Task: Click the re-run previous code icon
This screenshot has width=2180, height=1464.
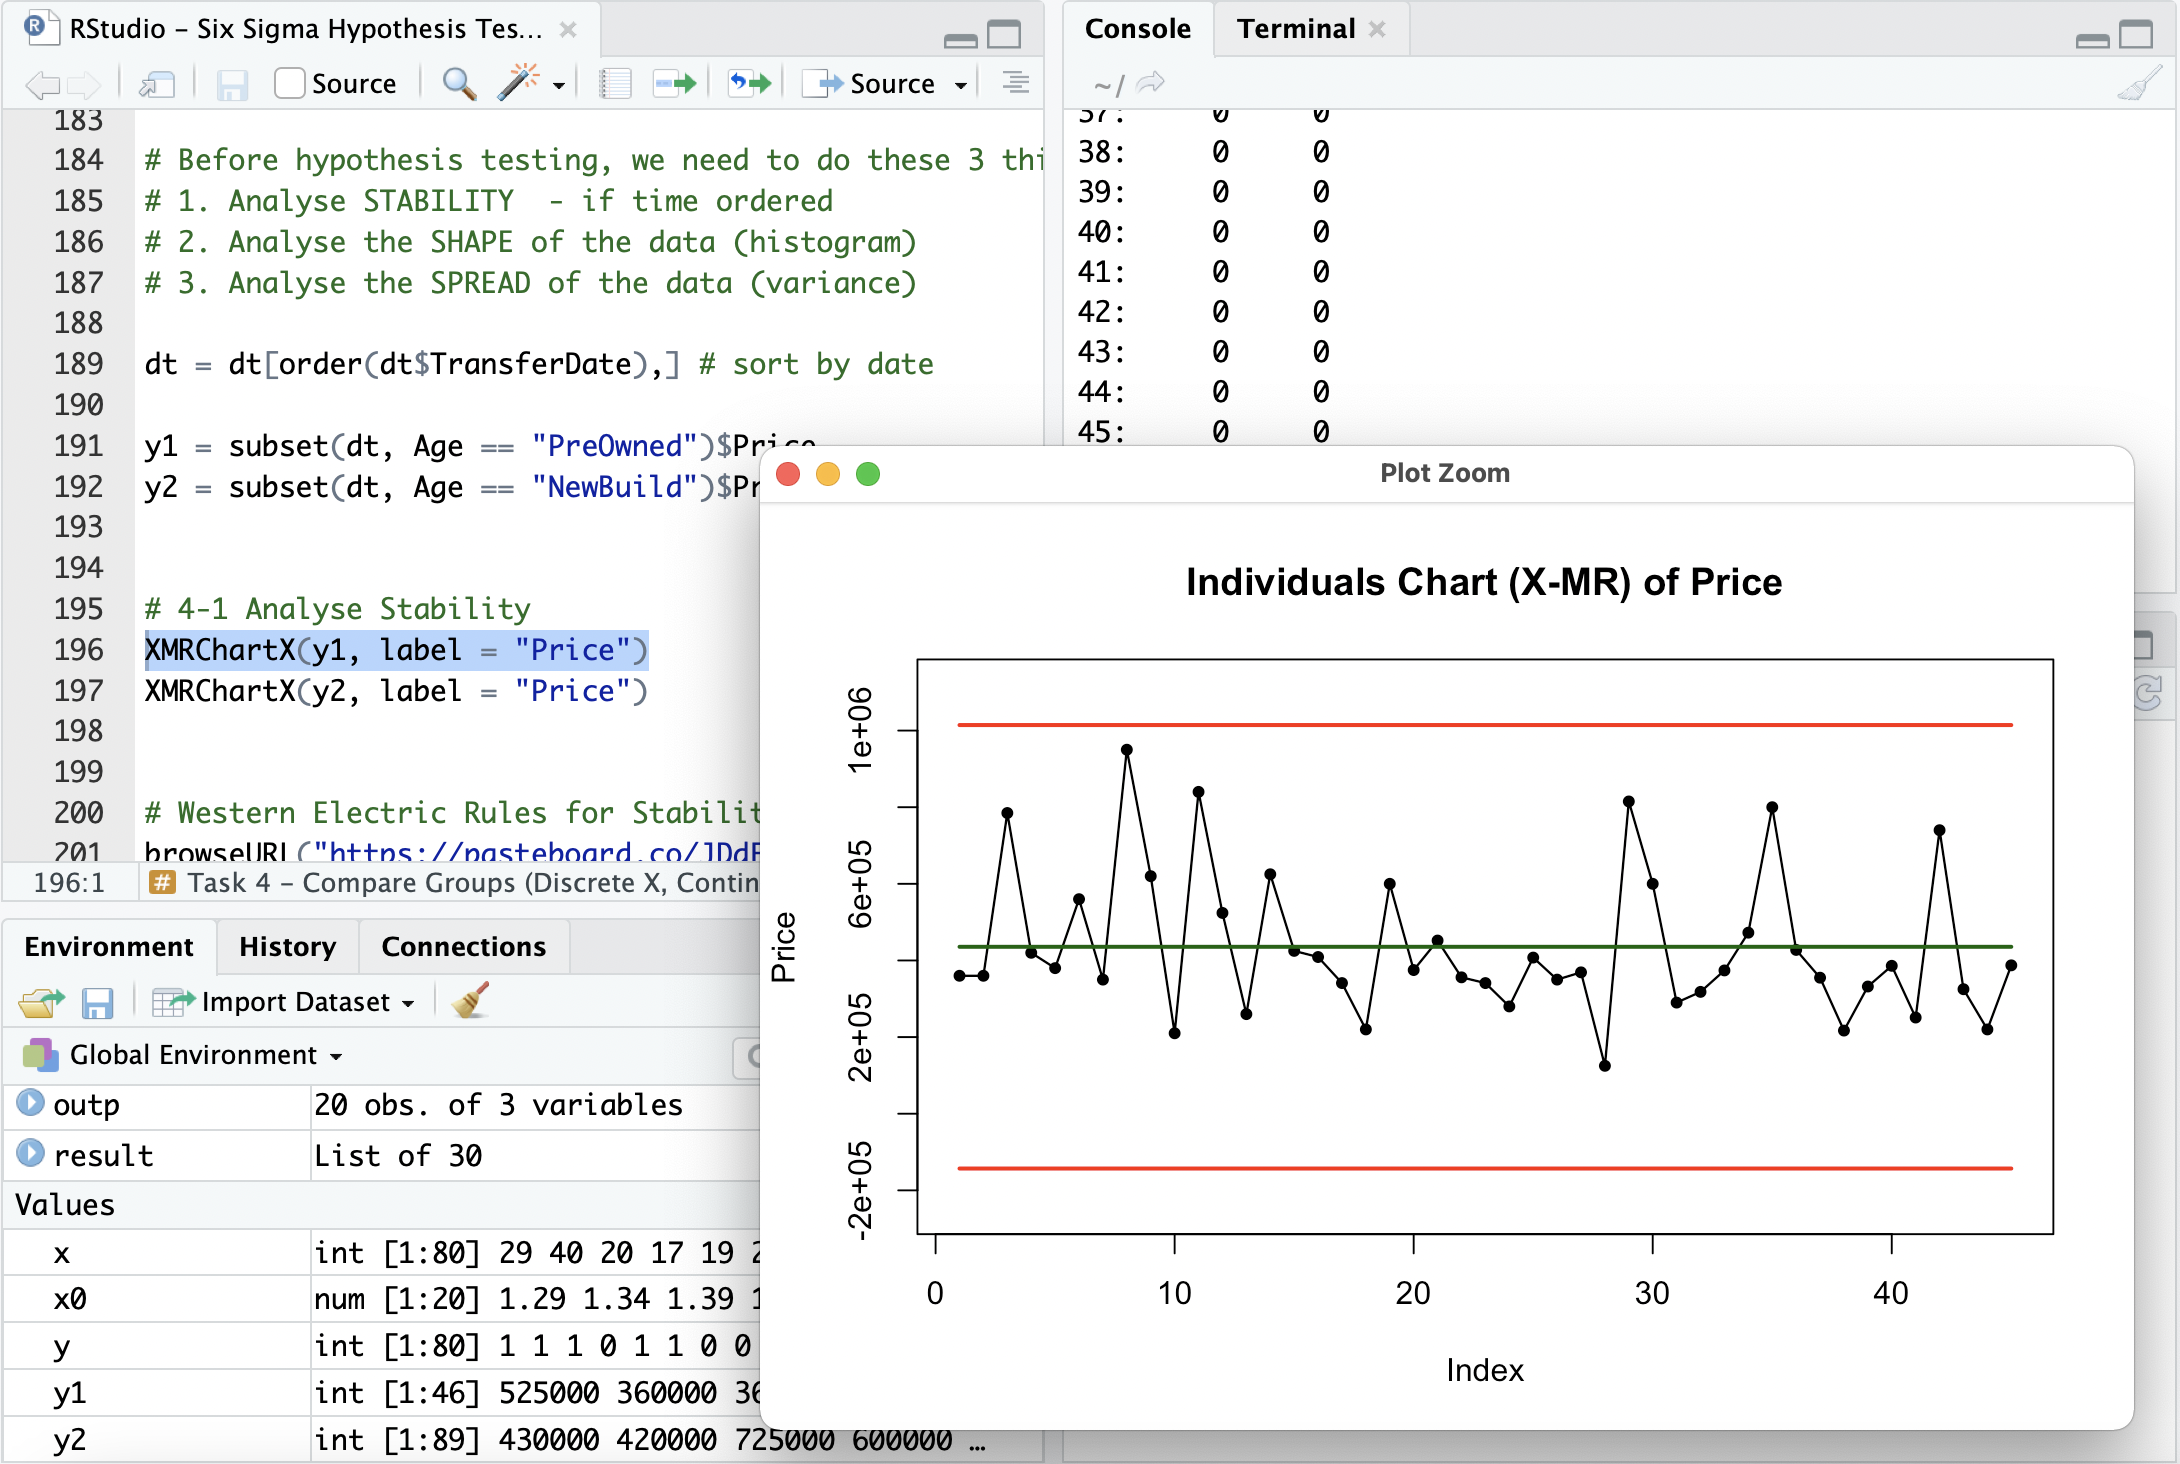Action: (750, 84)
